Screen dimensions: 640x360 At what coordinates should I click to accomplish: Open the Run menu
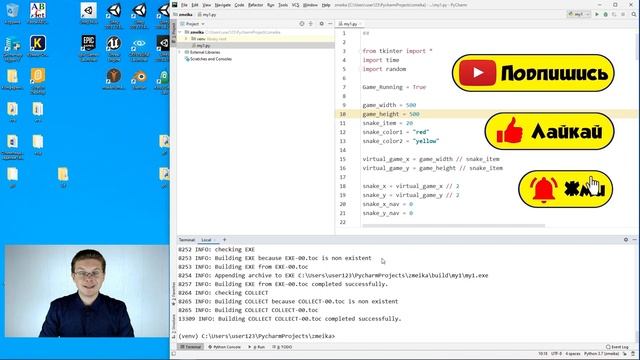coord(271,5)
